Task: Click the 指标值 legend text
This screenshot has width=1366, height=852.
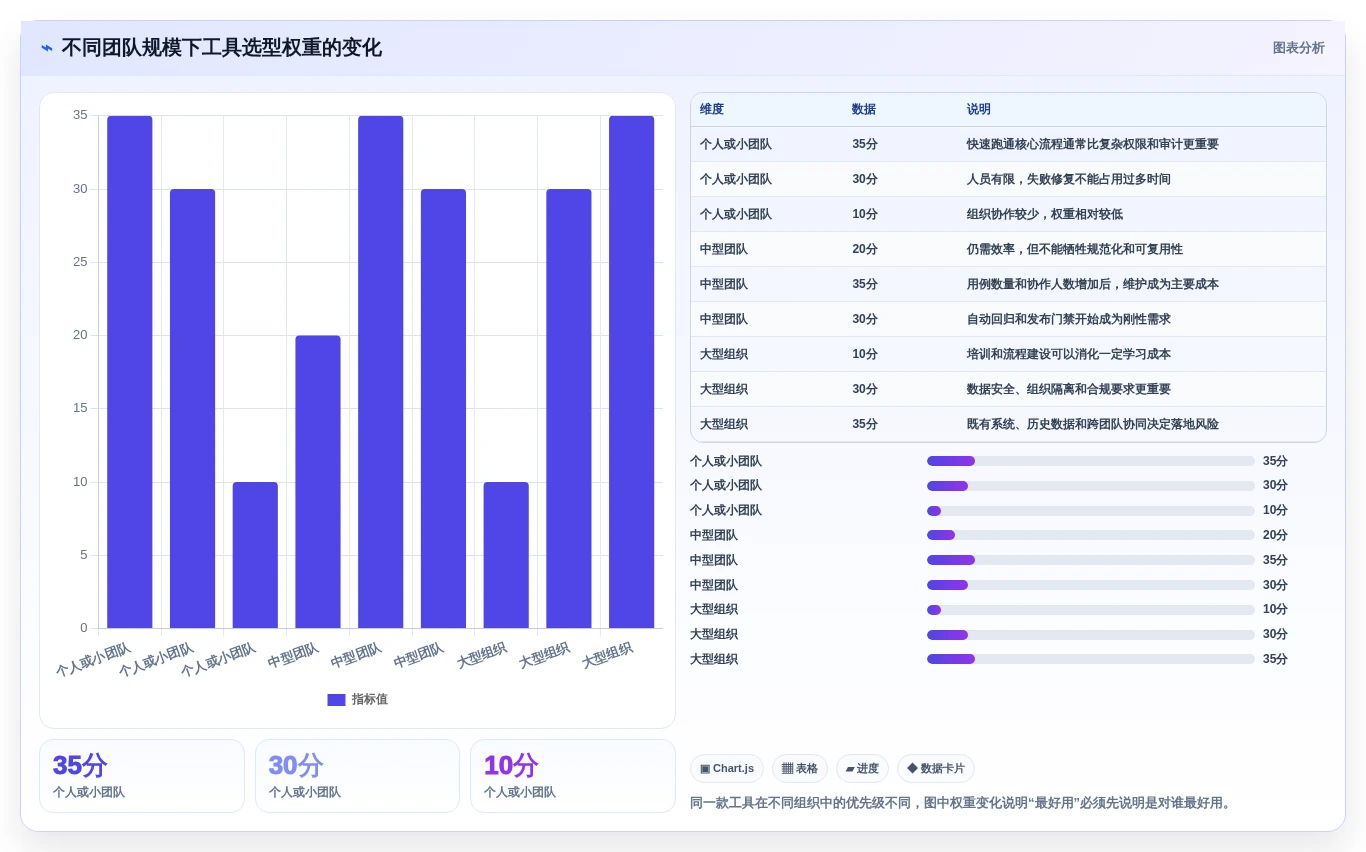Action: [x=369, y=700]
